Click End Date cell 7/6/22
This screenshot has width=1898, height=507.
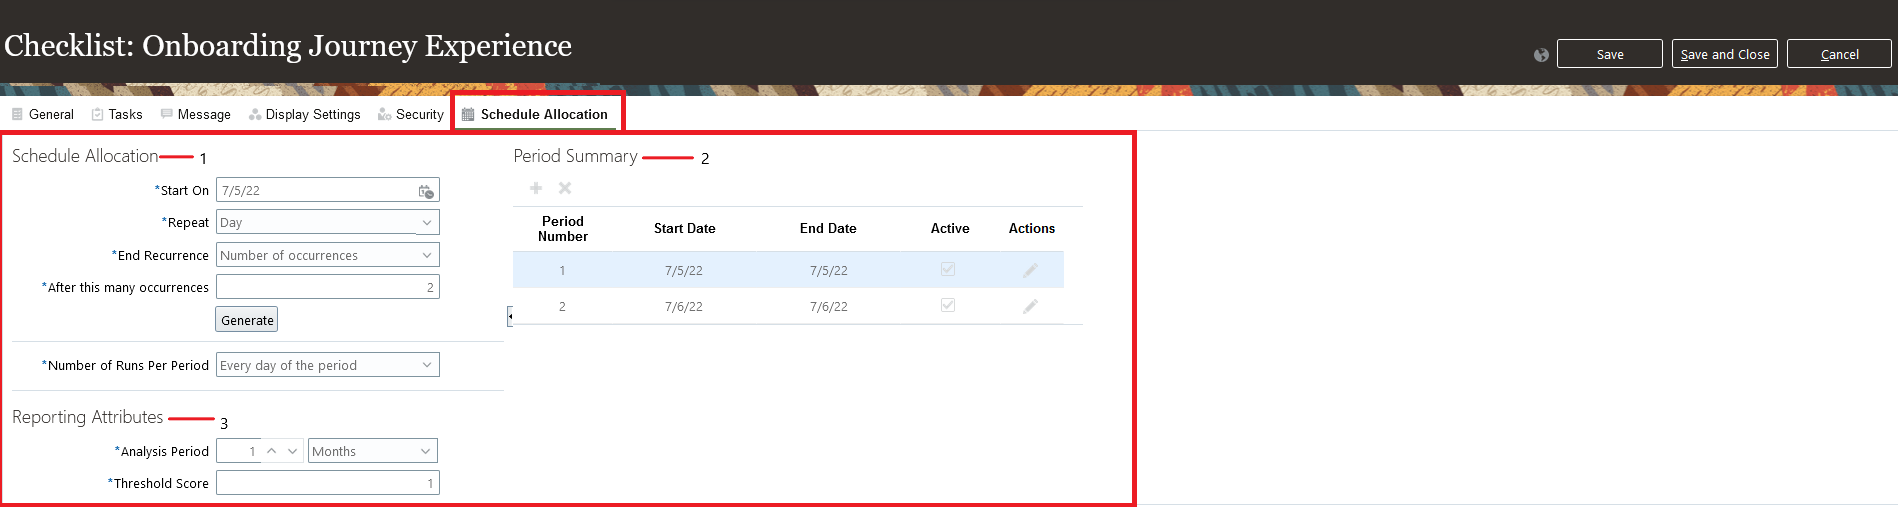click(829, 306)
